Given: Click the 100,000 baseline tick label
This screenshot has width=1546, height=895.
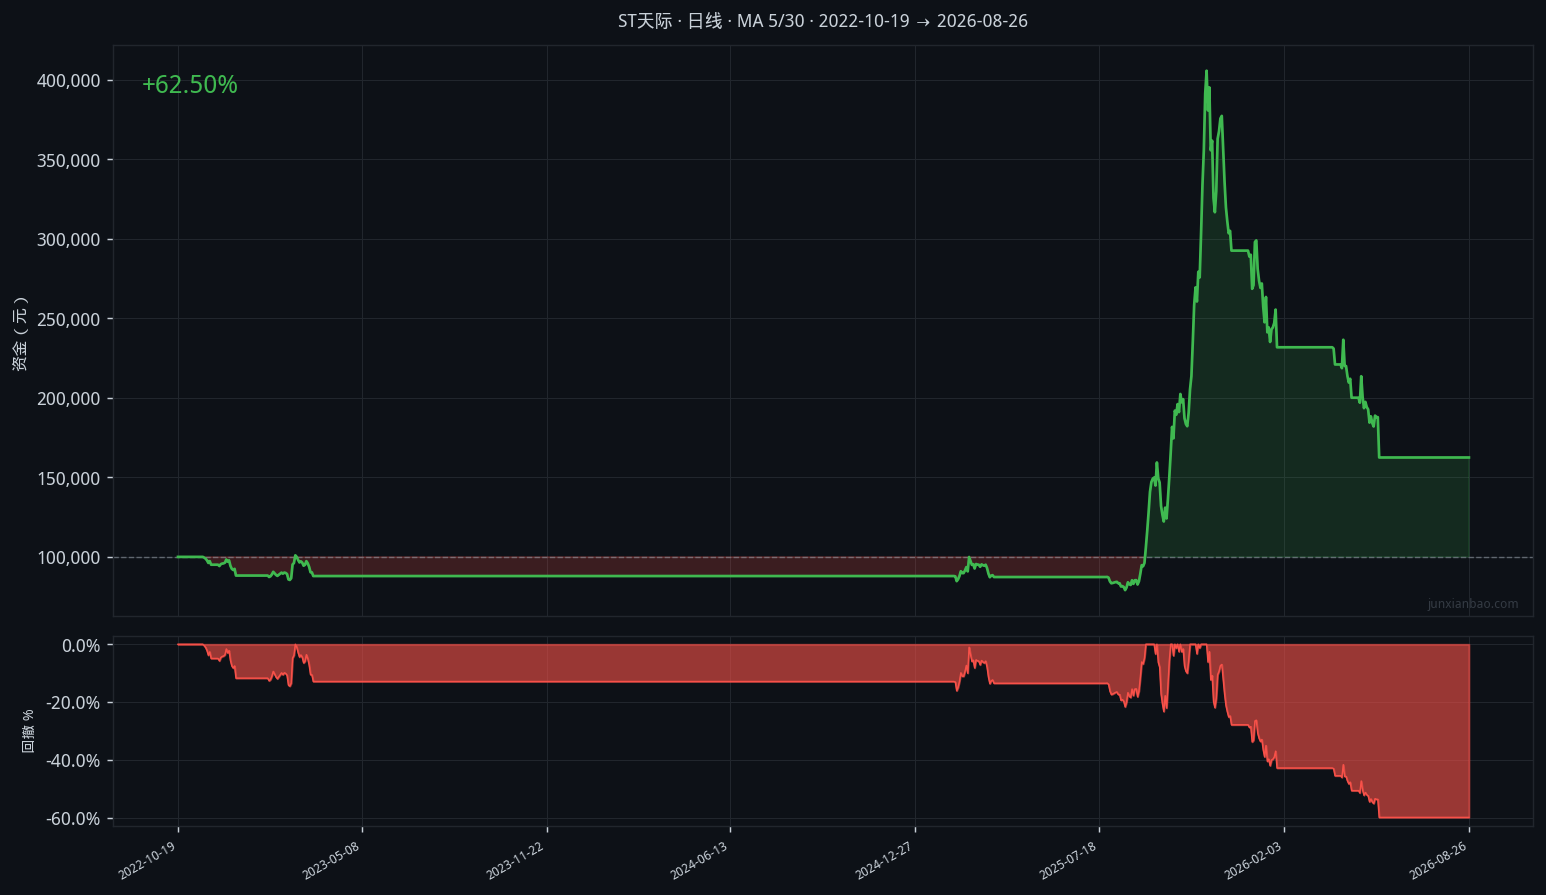Looking at the screenshot, I should [69, 558].
